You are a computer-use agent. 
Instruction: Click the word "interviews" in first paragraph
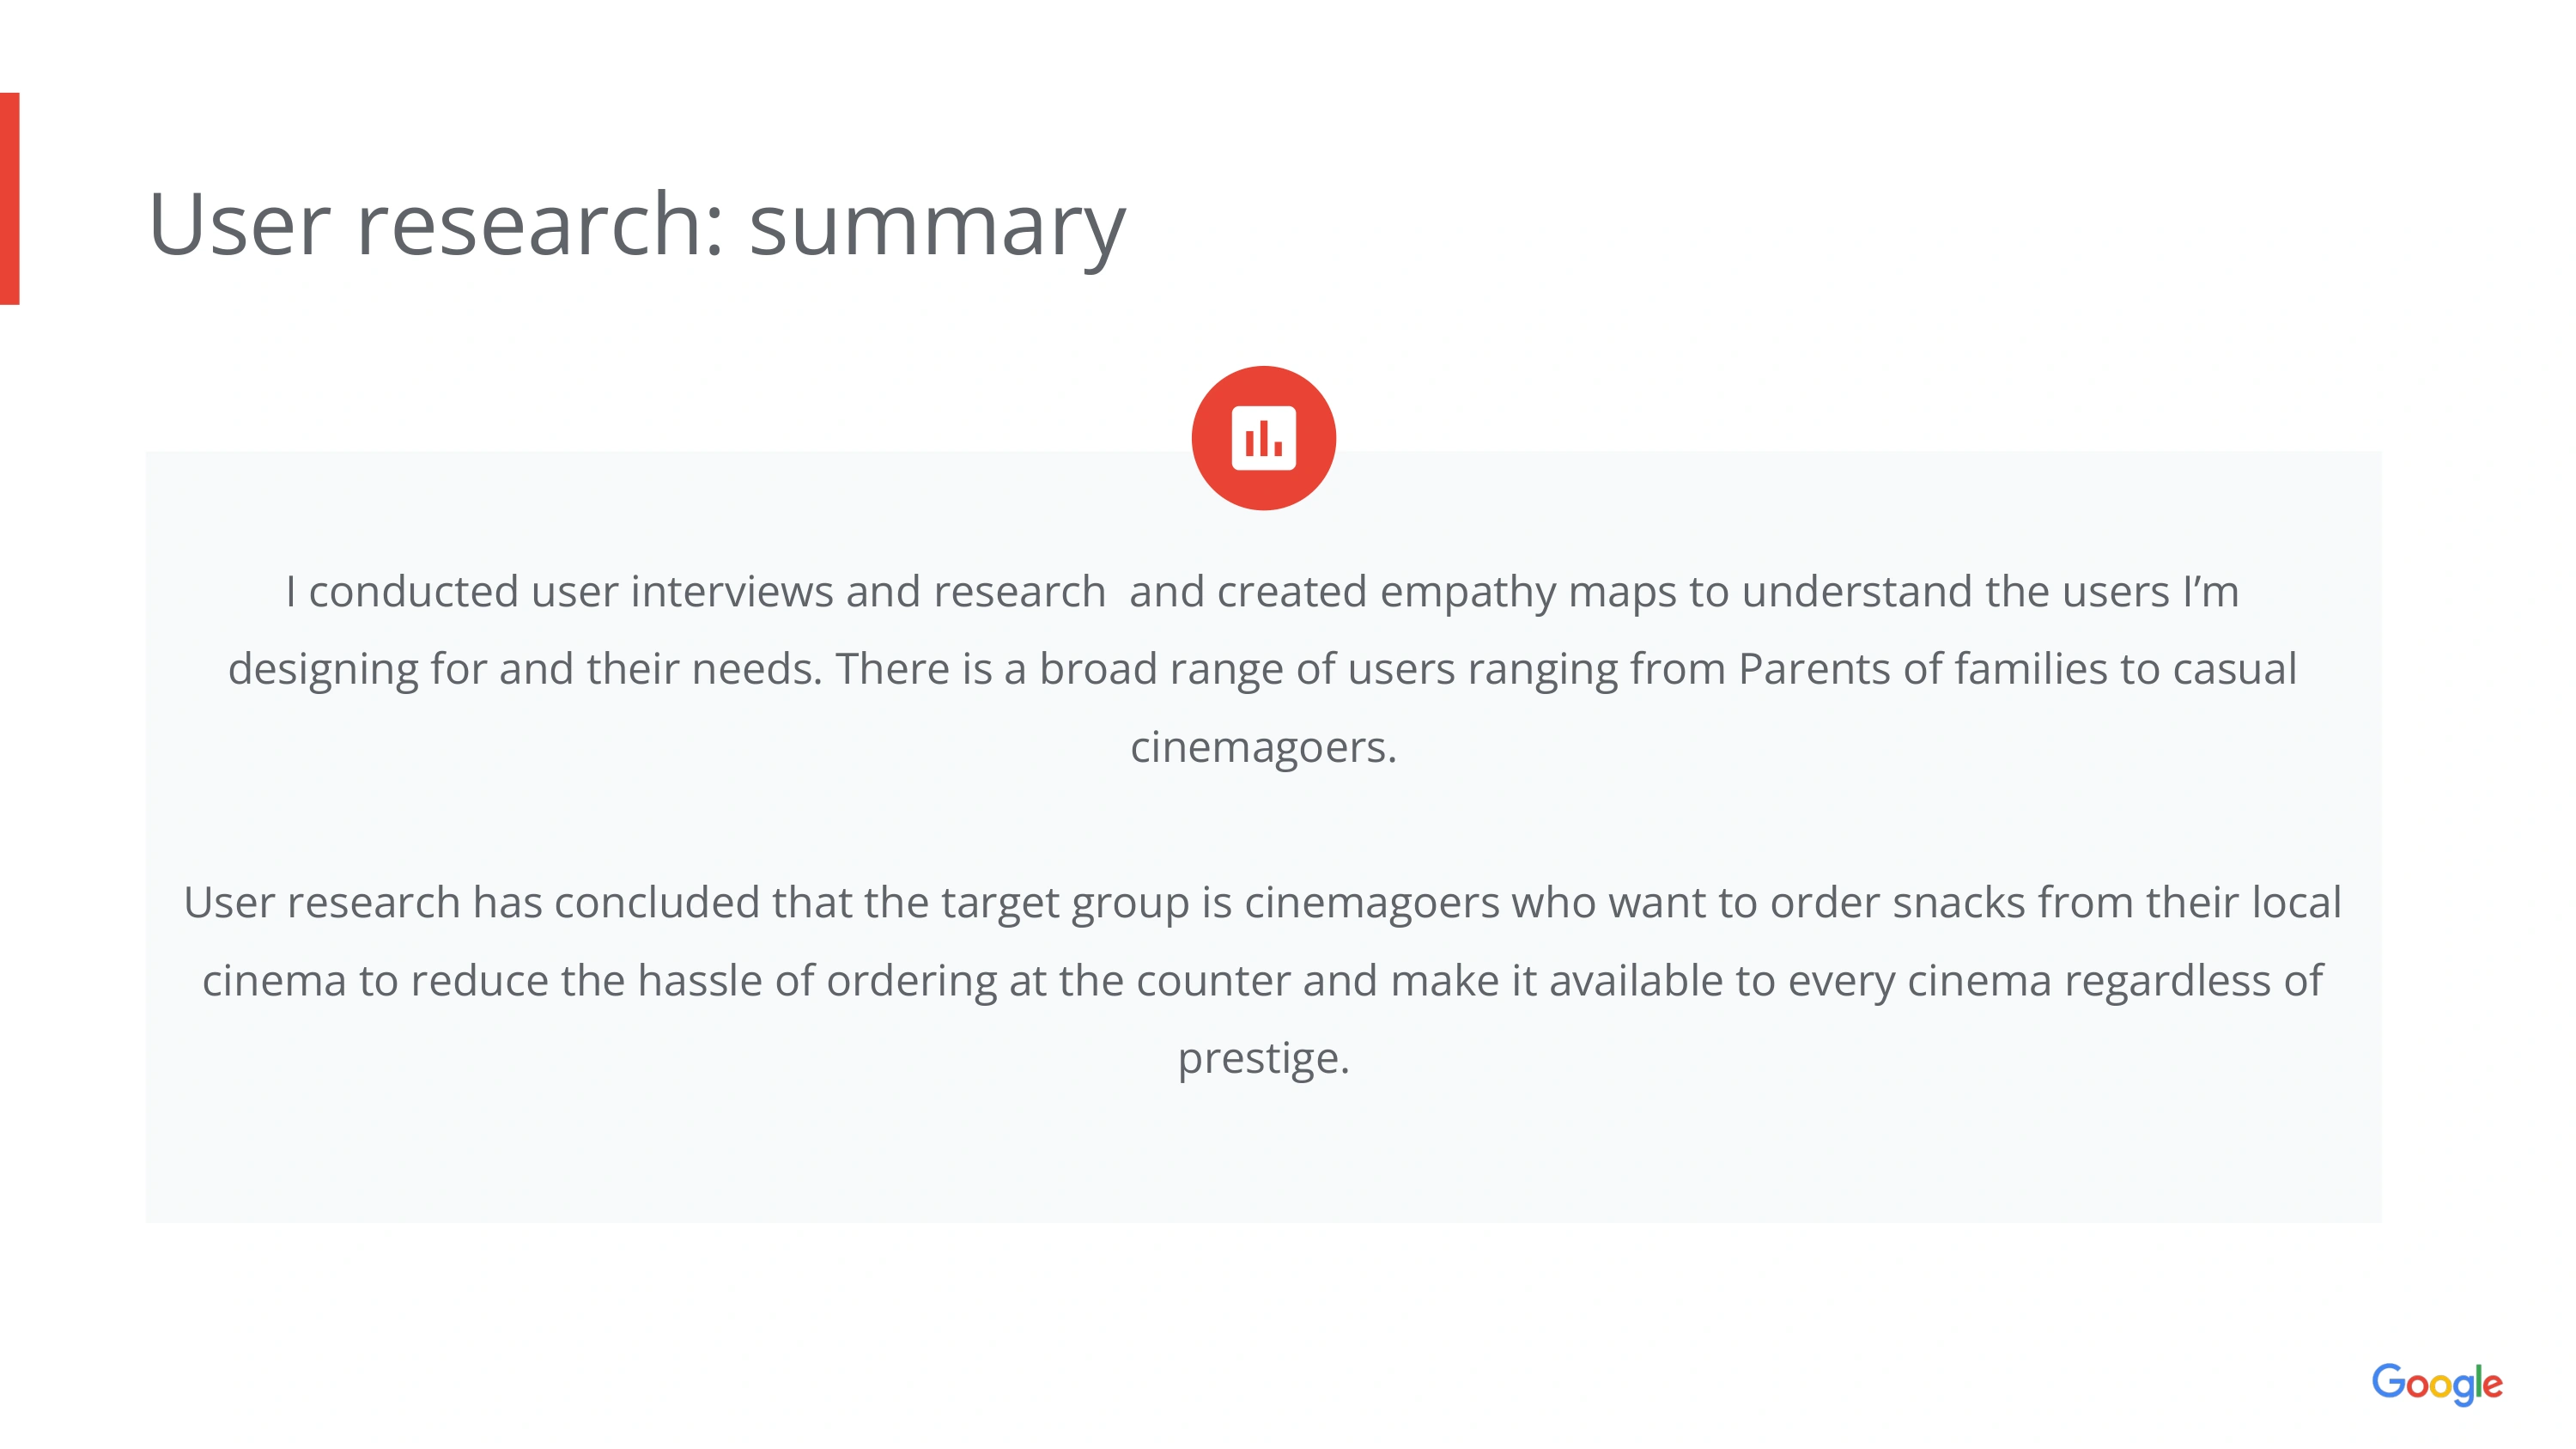731,592
